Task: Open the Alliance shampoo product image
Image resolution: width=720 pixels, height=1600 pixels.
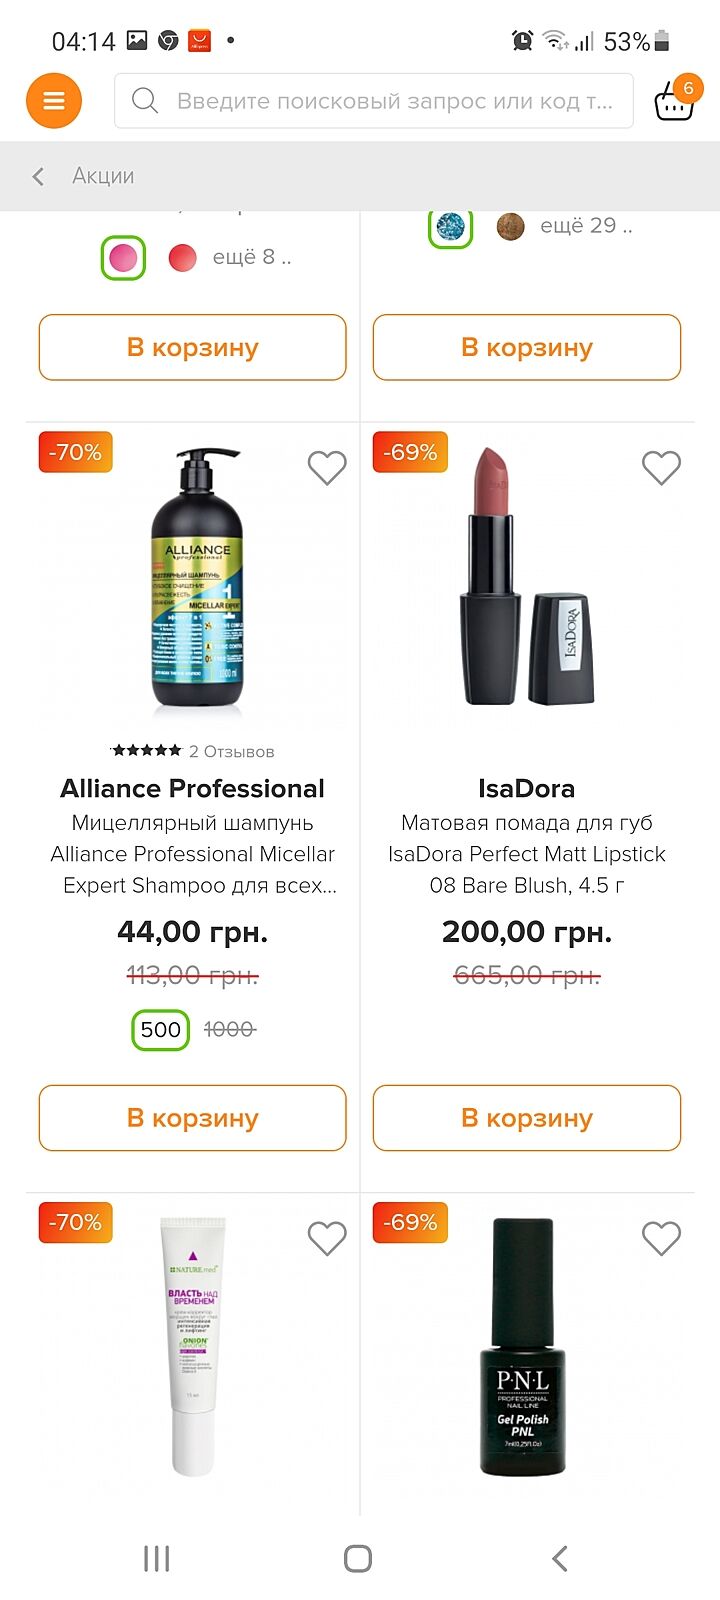Action: [196, 582]
